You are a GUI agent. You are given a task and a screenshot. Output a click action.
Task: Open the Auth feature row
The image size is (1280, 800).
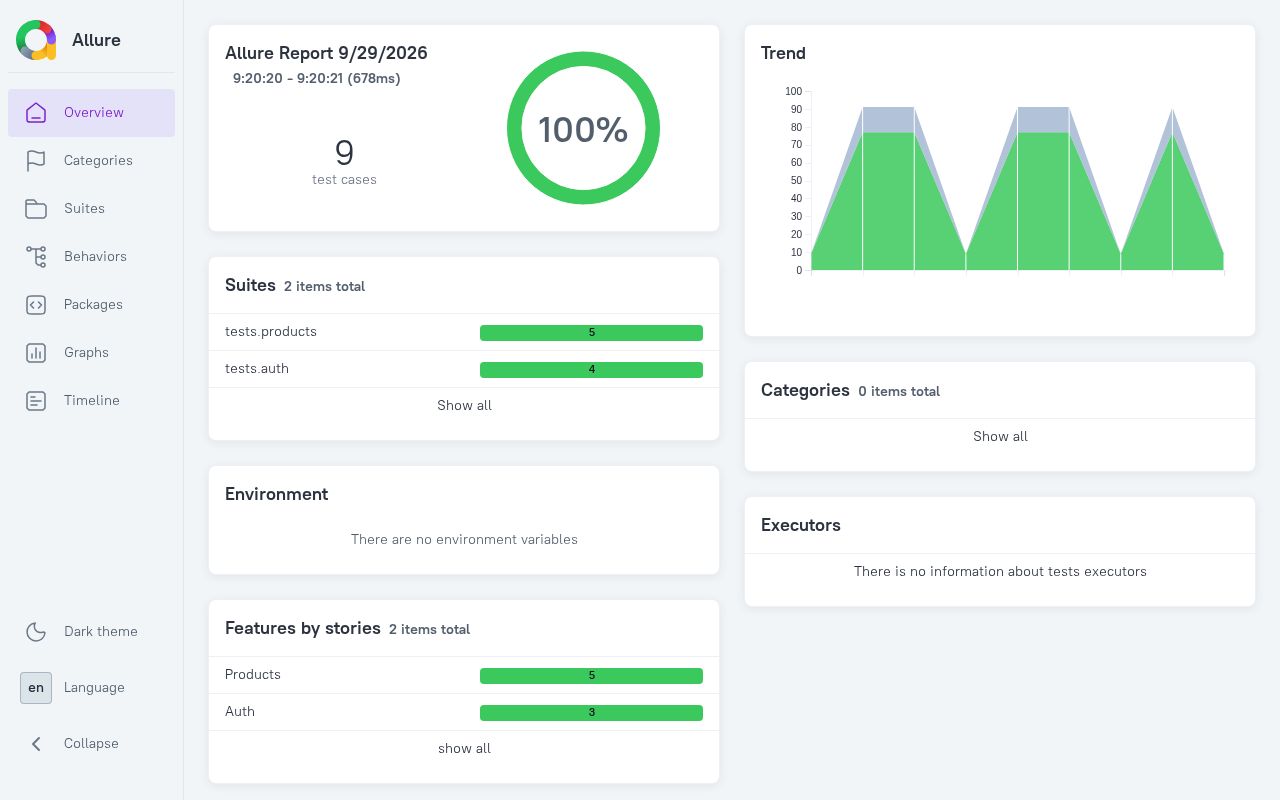464,712
